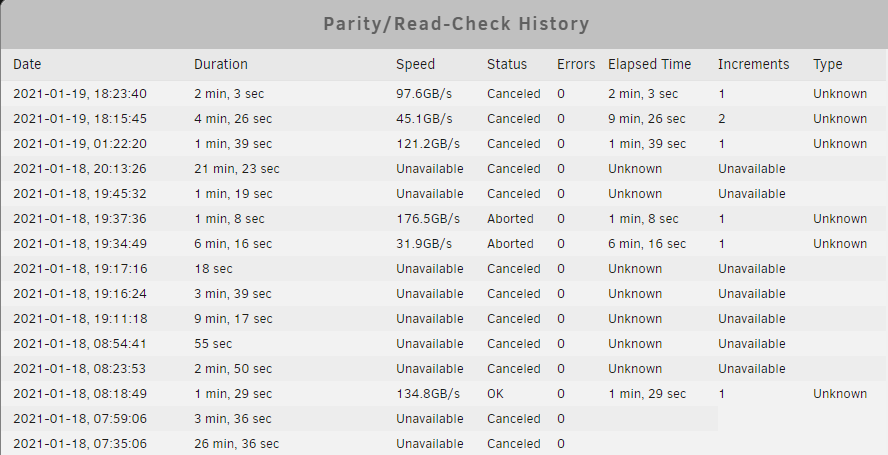The image size is (888, 455).
Task: Click the Speed column header
Action: point(416,64)
